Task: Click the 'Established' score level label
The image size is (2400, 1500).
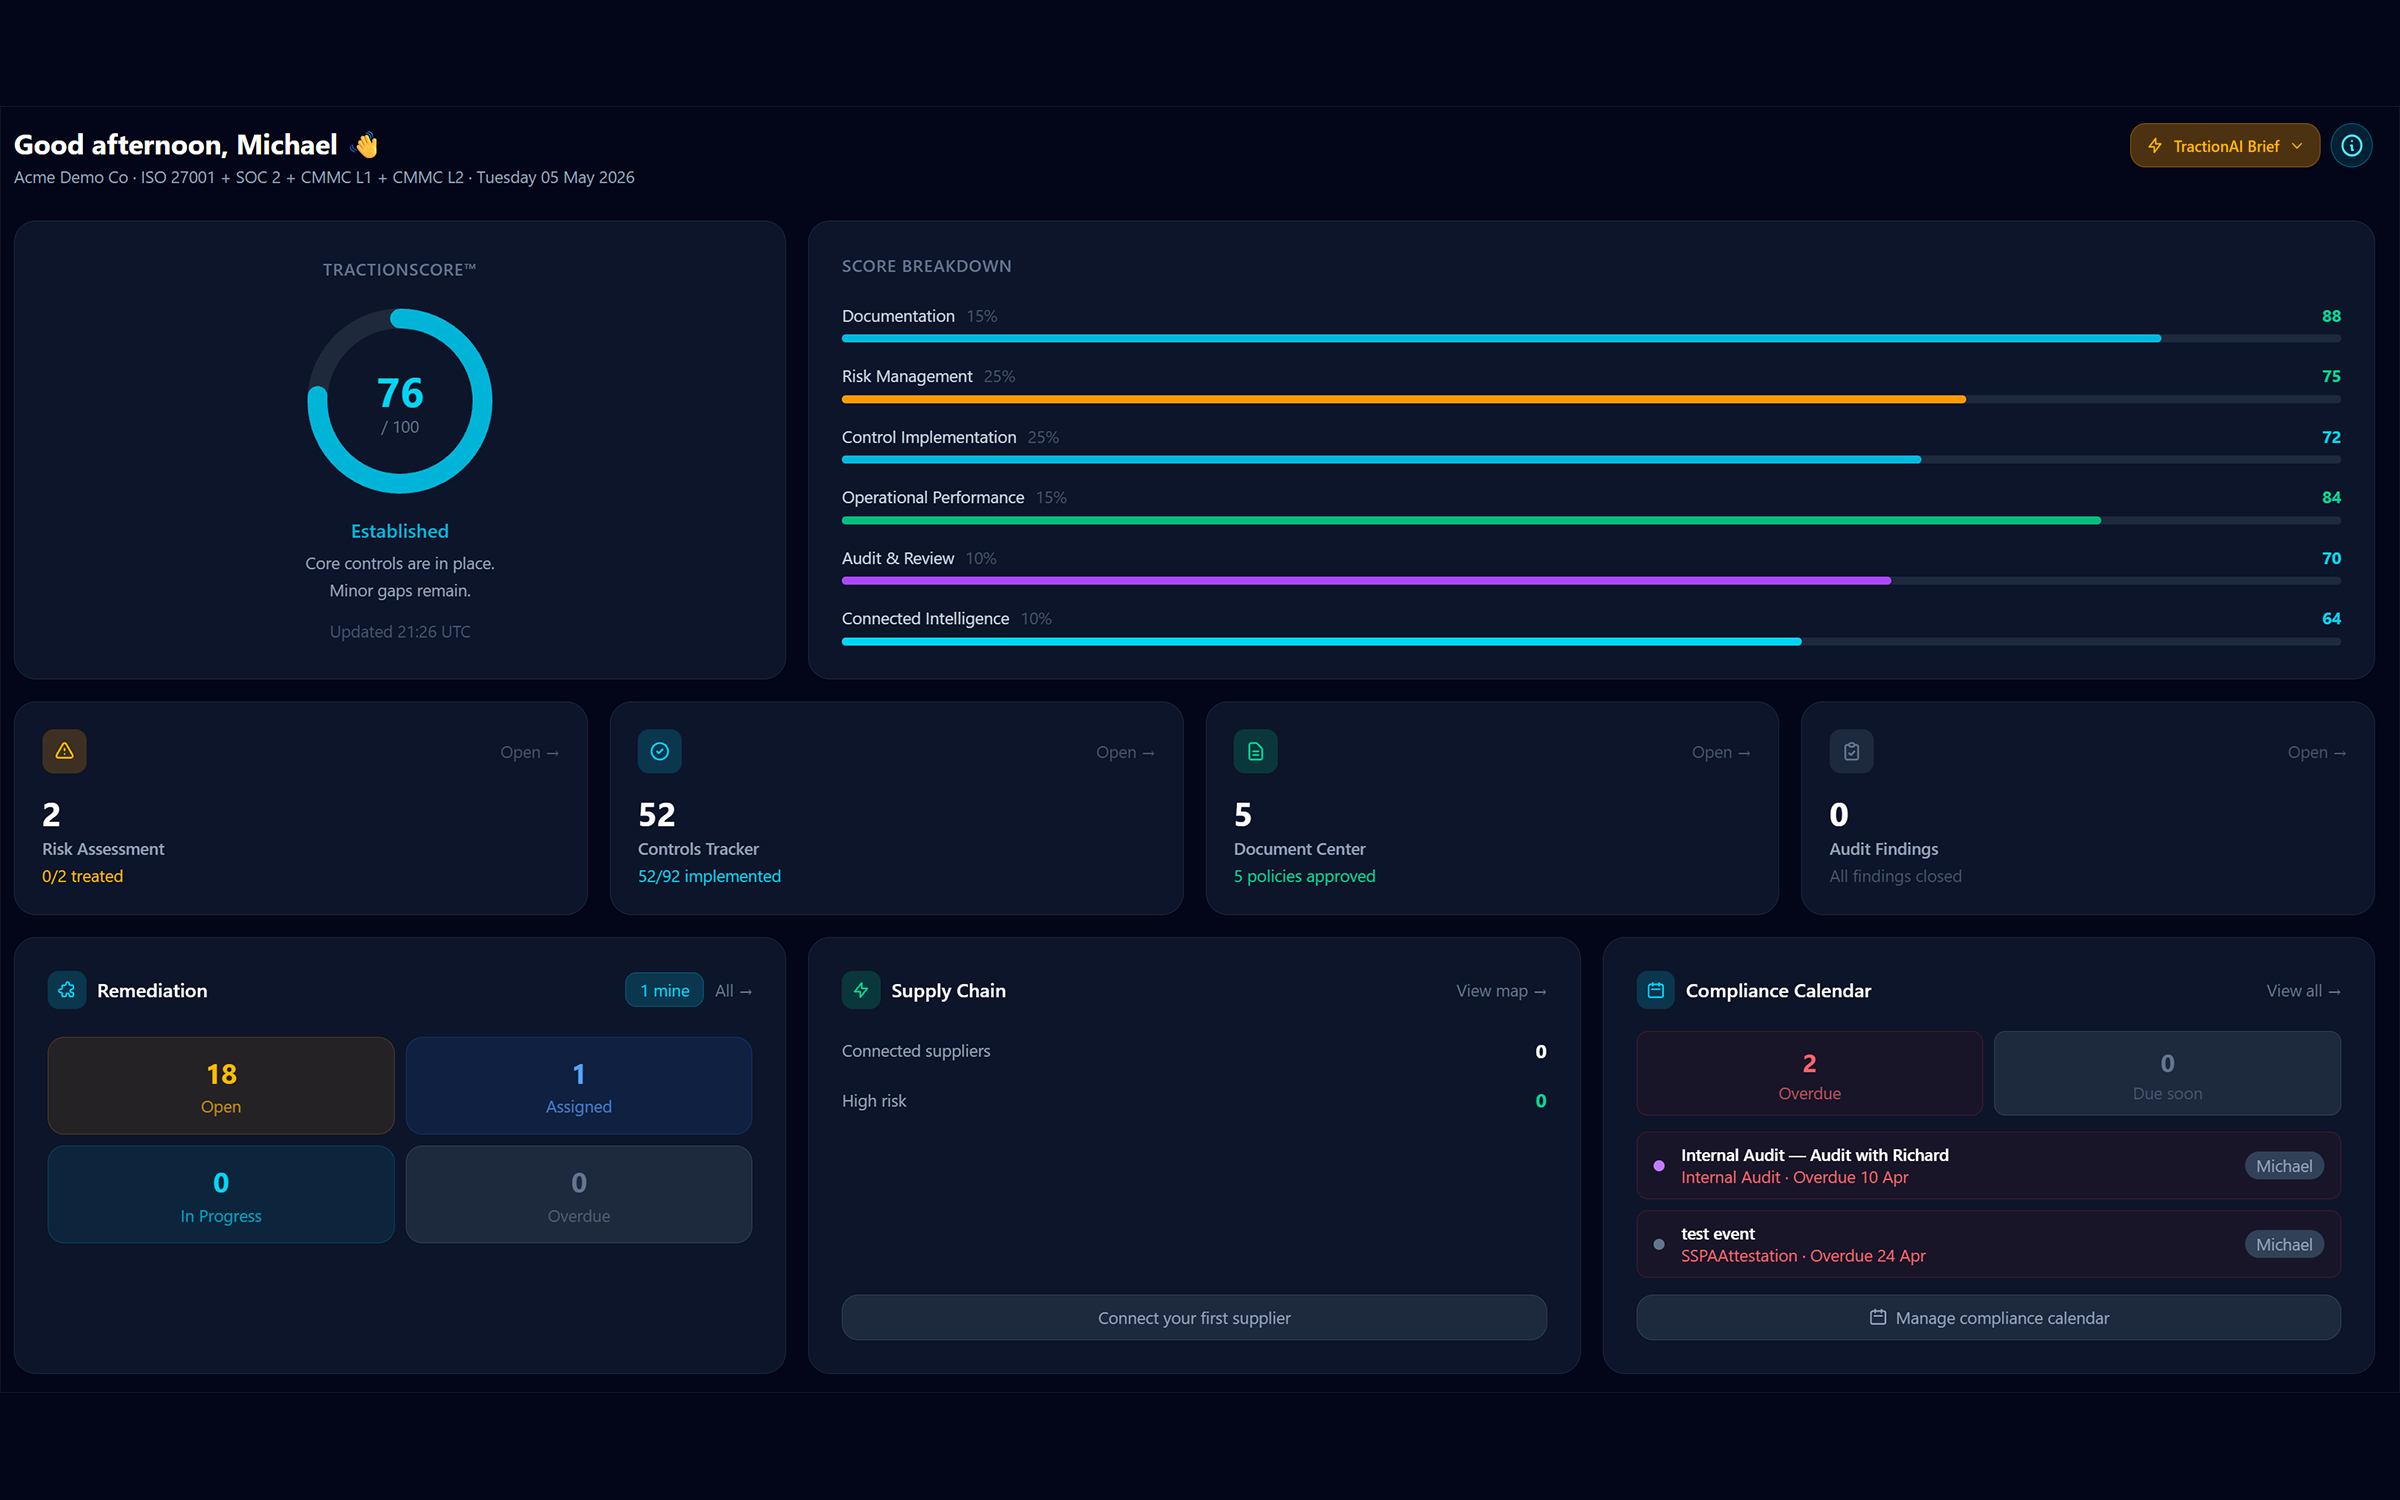Action: coord(400,531)
